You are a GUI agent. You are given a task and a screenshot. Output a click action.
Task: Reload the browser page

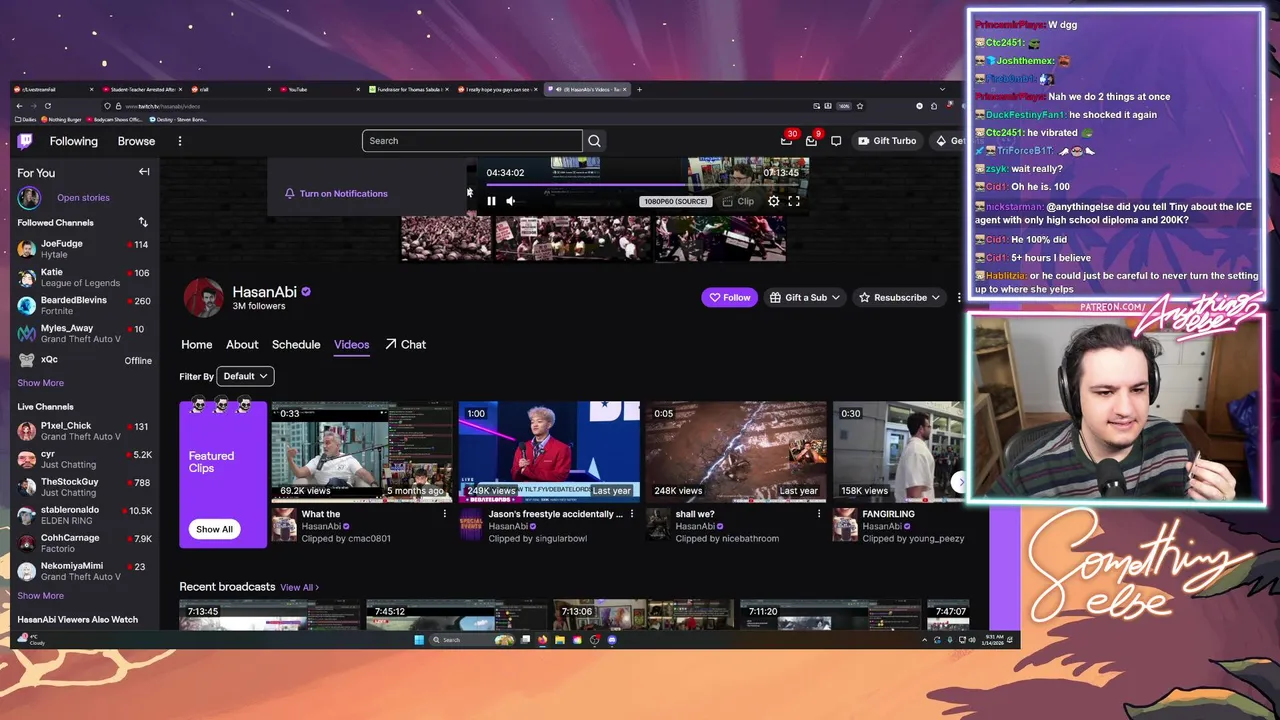pos(50,106)
